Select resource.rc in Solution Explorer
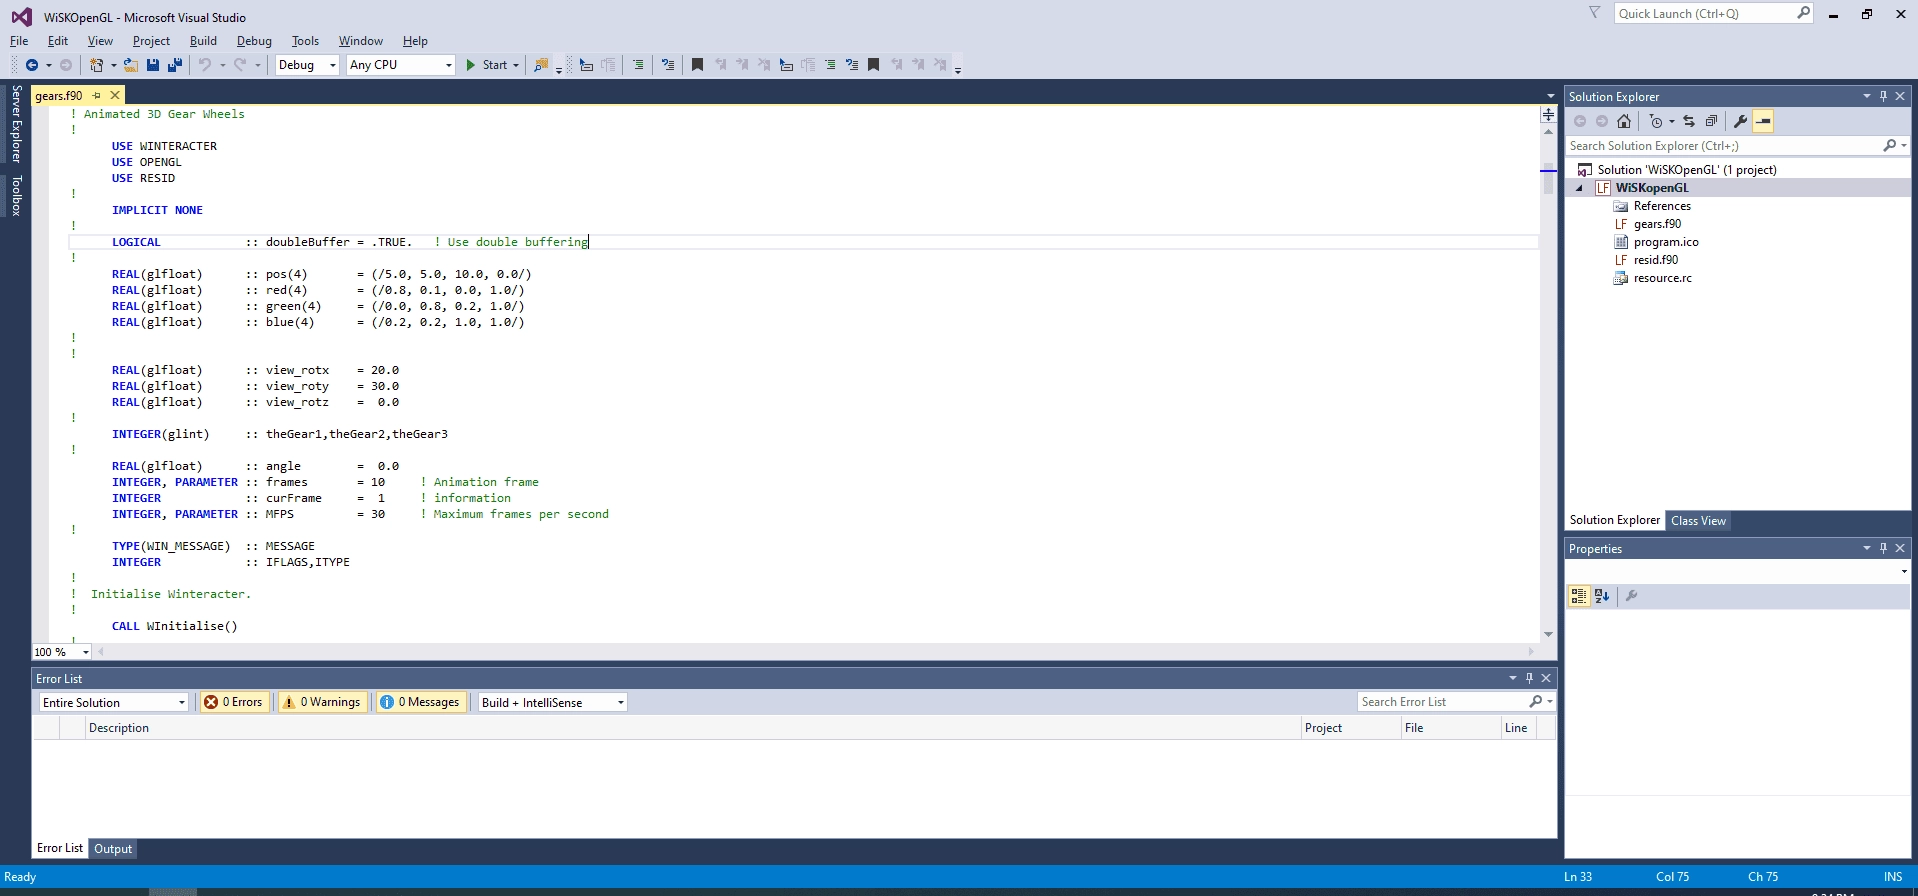The height and width of the screenshot is (896, 1918). 1662,278
